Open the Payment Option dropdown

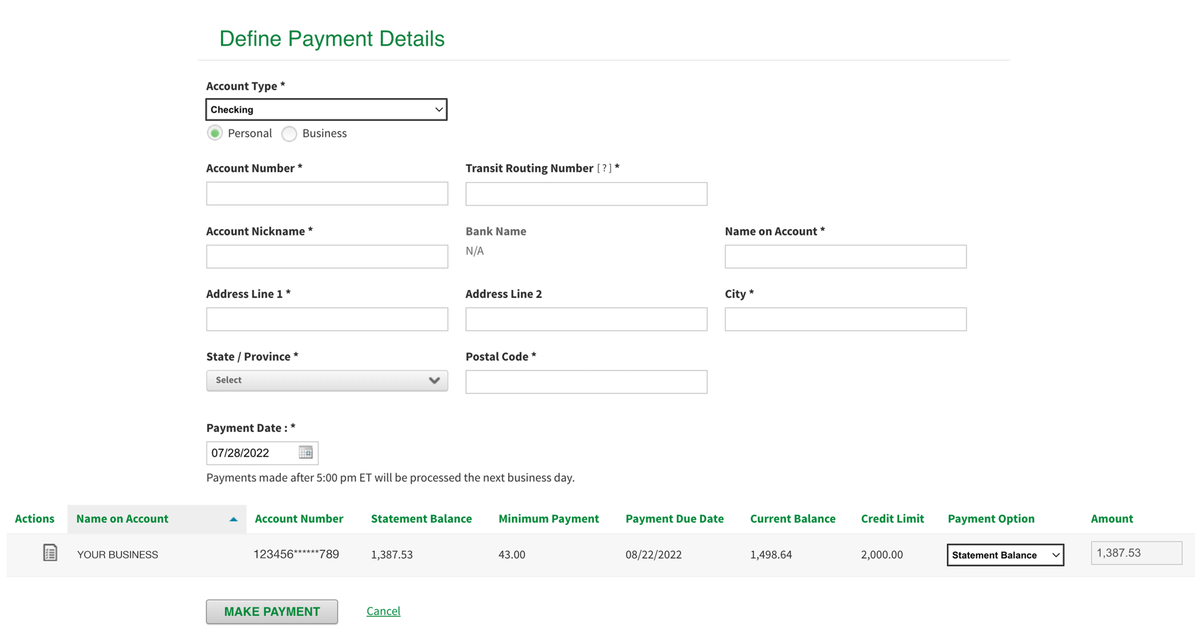pyautogui.click(x=1005, y=555)
